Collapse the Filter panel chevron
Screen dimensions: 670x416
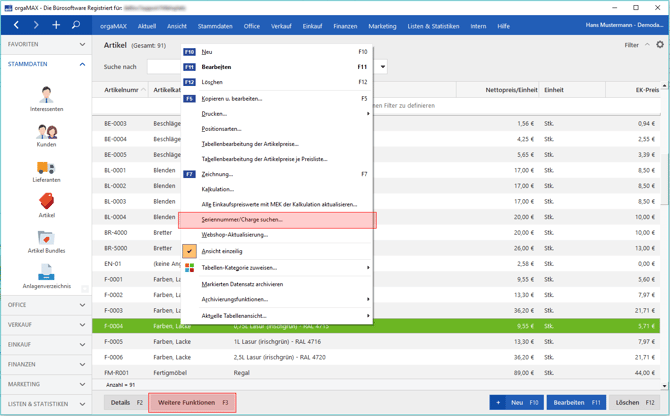click(647, 45)
